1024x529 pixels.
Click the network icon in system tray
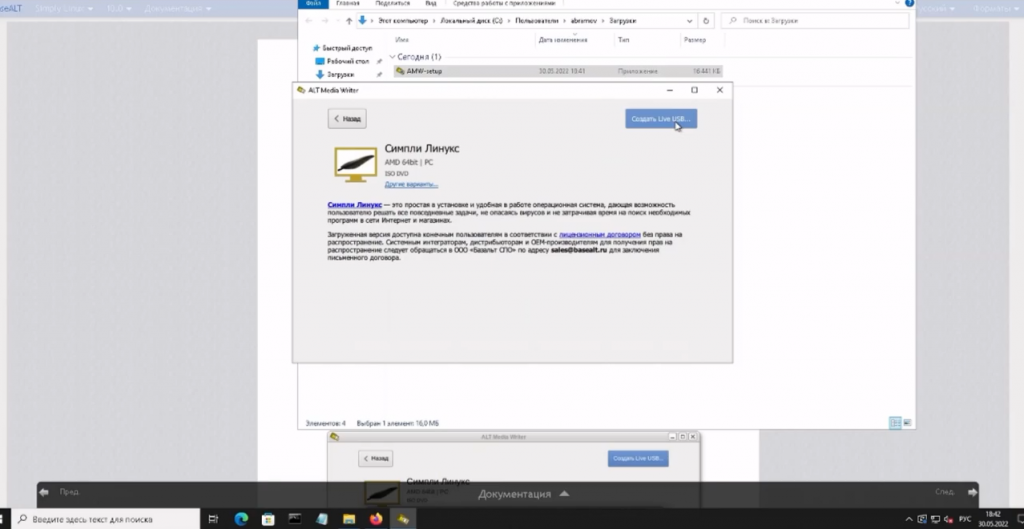(935, 519)
